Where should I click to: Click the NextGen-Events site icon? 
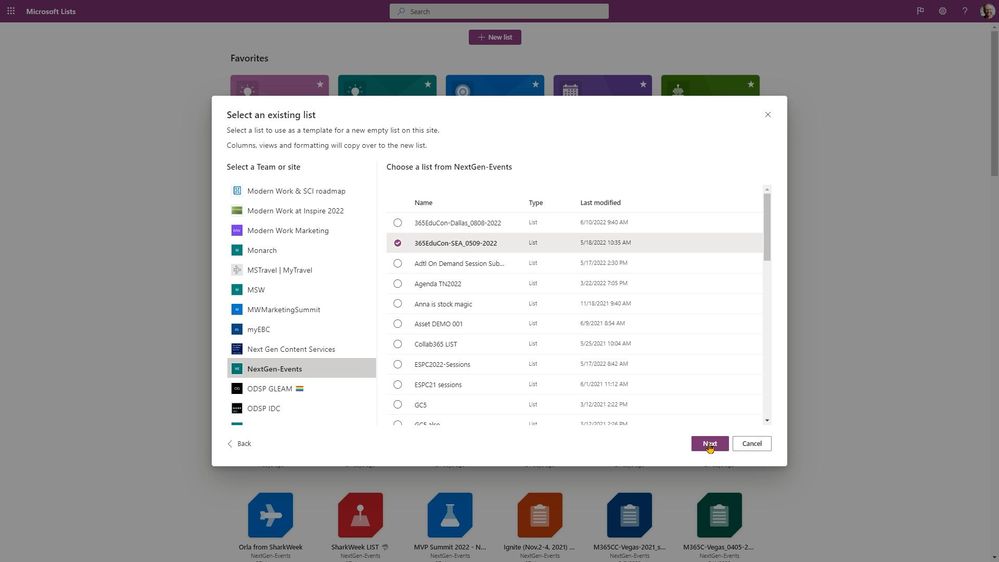point(237,368)
